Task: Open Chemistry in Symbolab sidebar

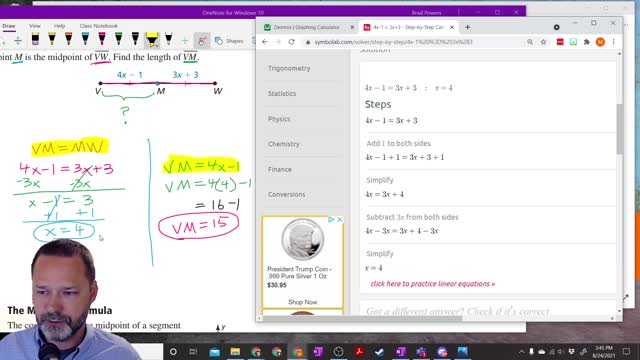Action: (x=284, y=144)
